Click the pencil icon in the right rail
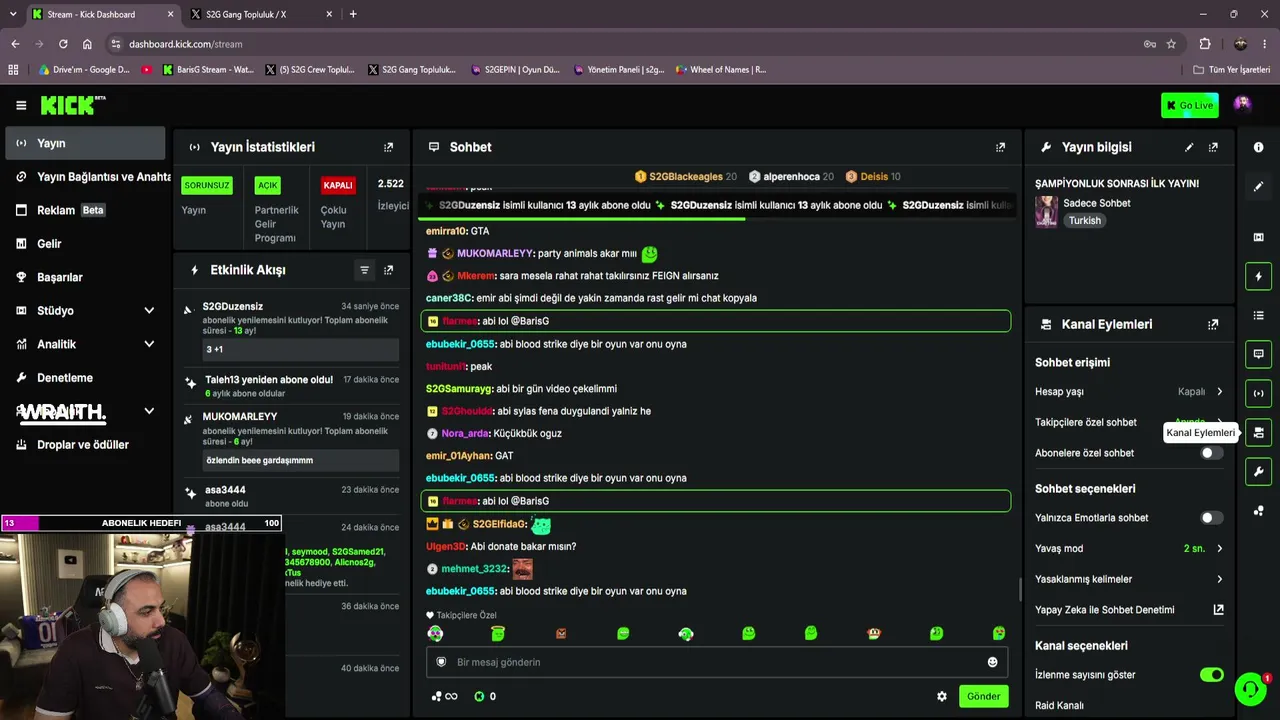1280x720 pixels. 1258,186
